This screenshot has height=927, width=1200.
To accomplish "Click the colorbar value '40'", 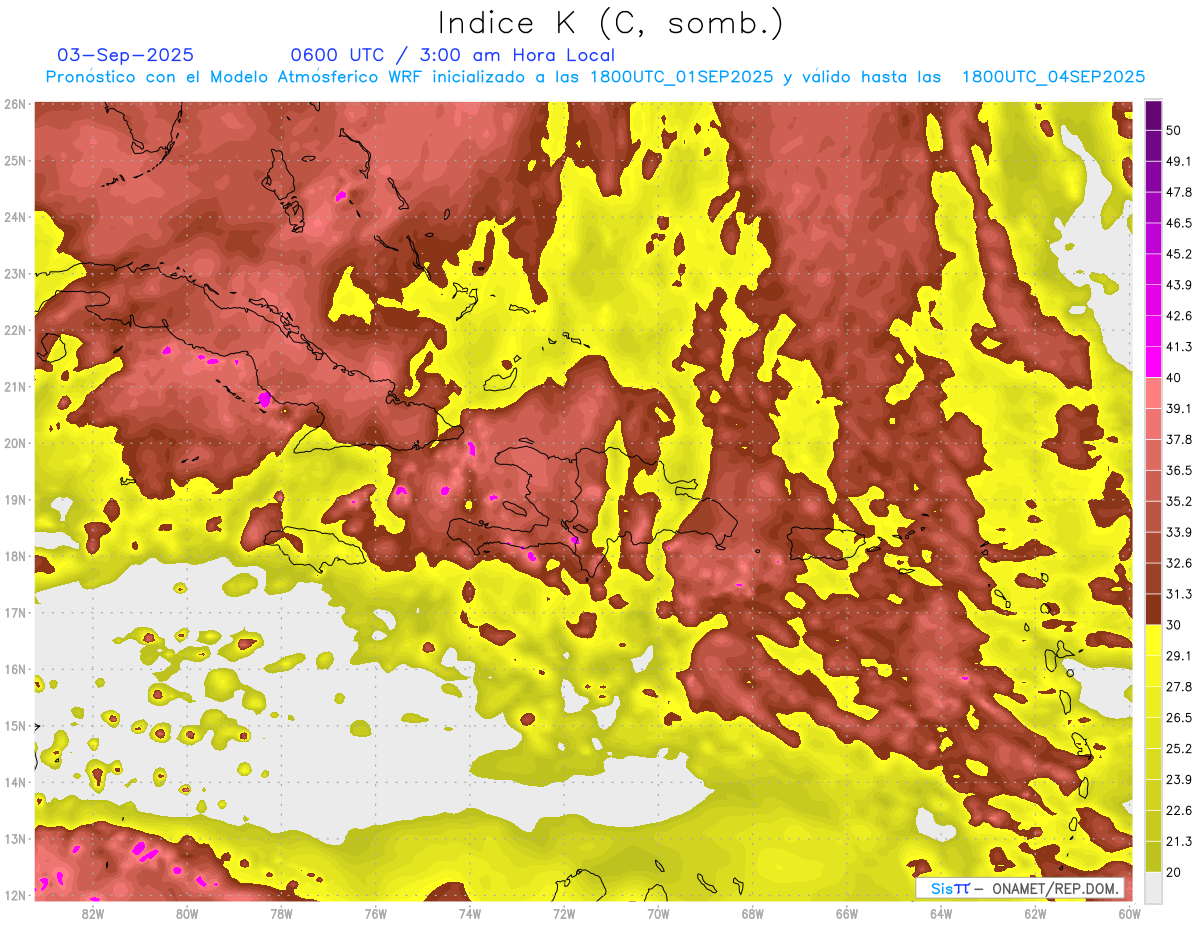I will 1173,378.
